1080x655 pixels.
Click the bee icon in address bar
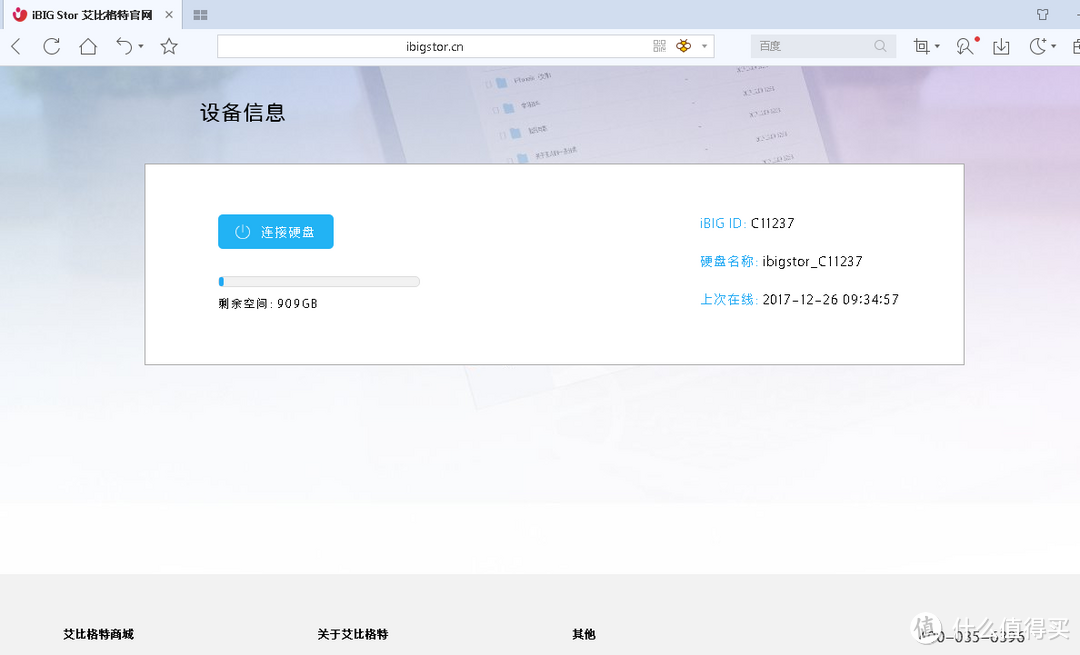(x=683, y=46)
